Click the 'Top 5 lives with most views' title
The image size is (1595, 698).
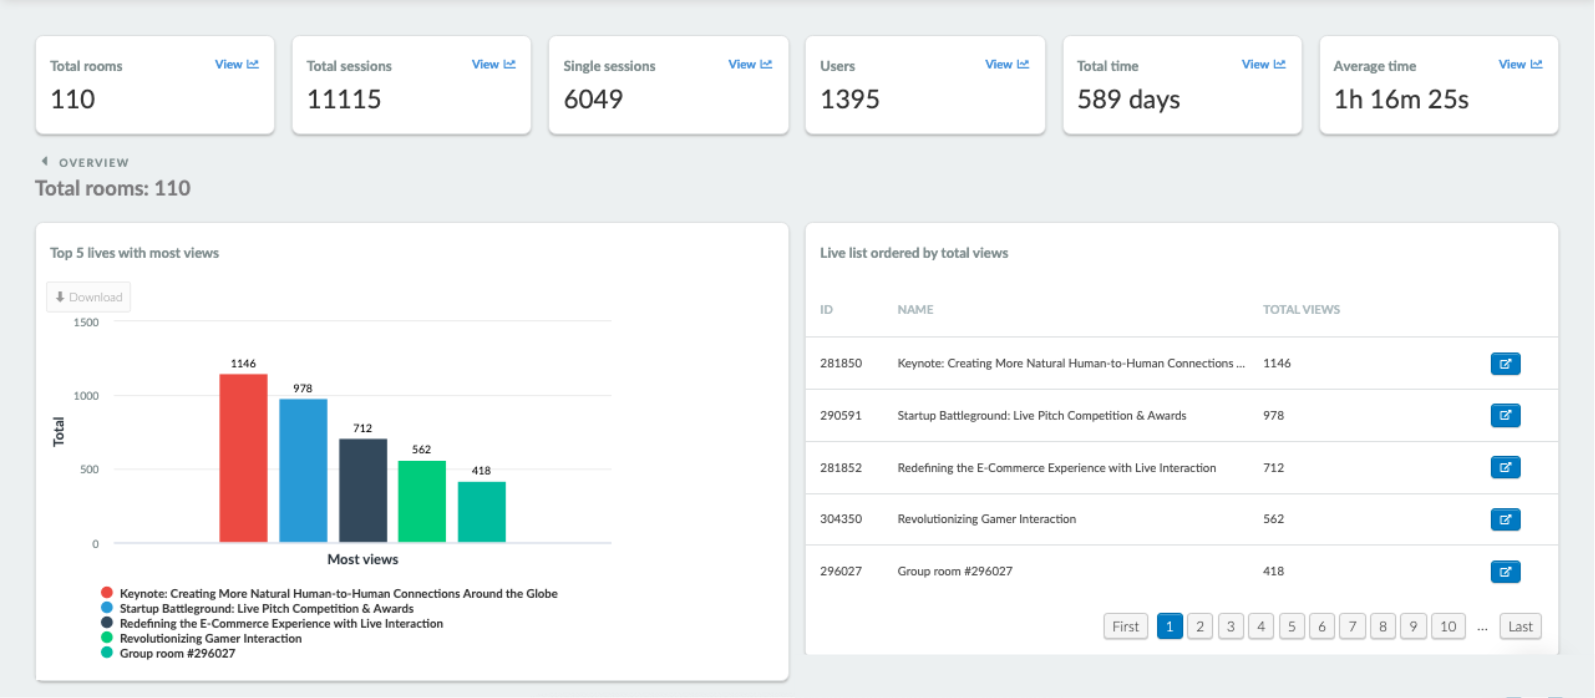tap(134, 253)
